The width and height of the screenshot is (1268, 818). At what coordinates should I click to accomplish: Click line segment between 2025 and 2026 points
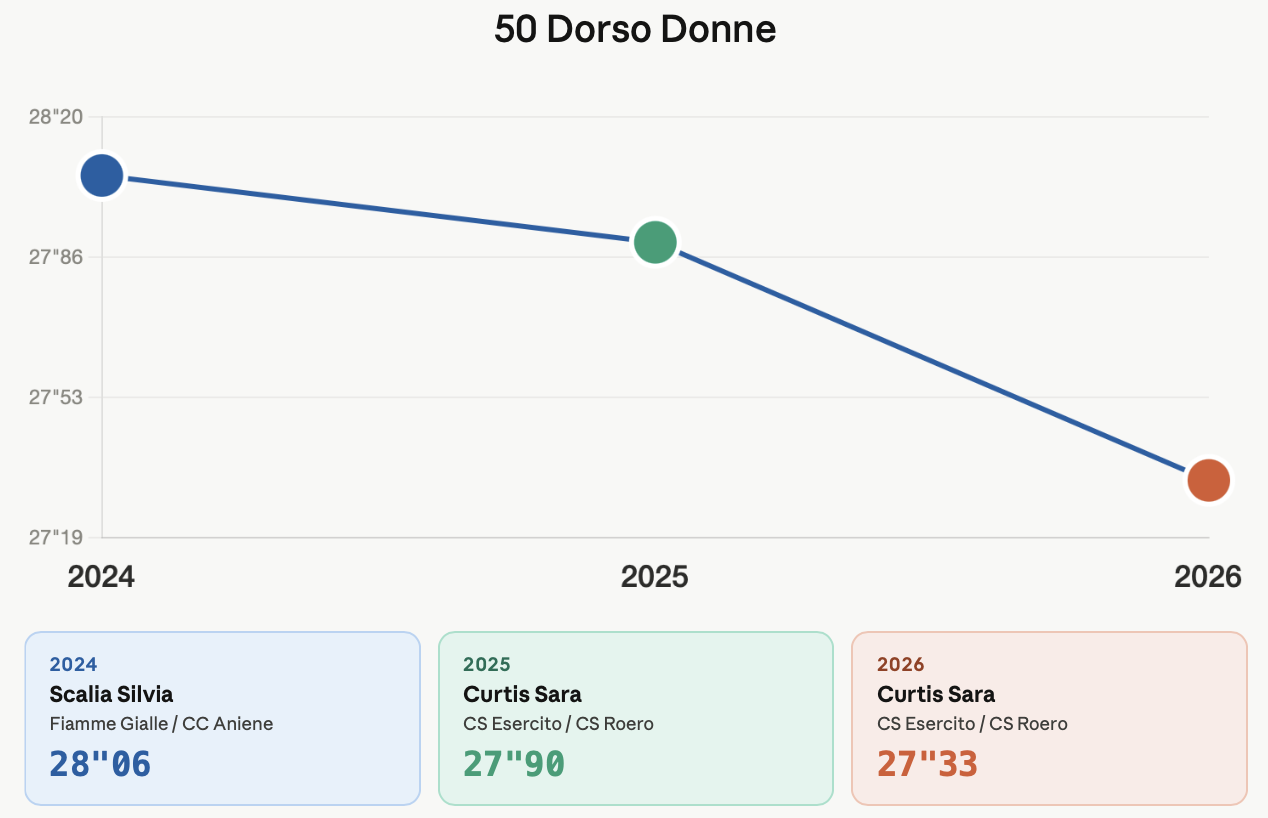click(931, 361)
